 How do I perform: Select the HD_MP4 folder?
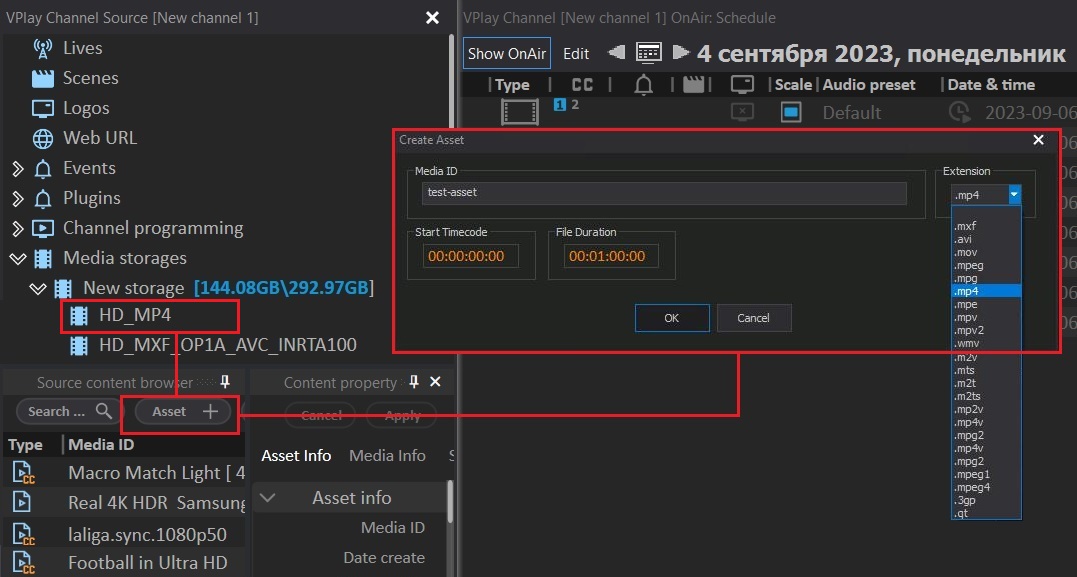point(135,316)
